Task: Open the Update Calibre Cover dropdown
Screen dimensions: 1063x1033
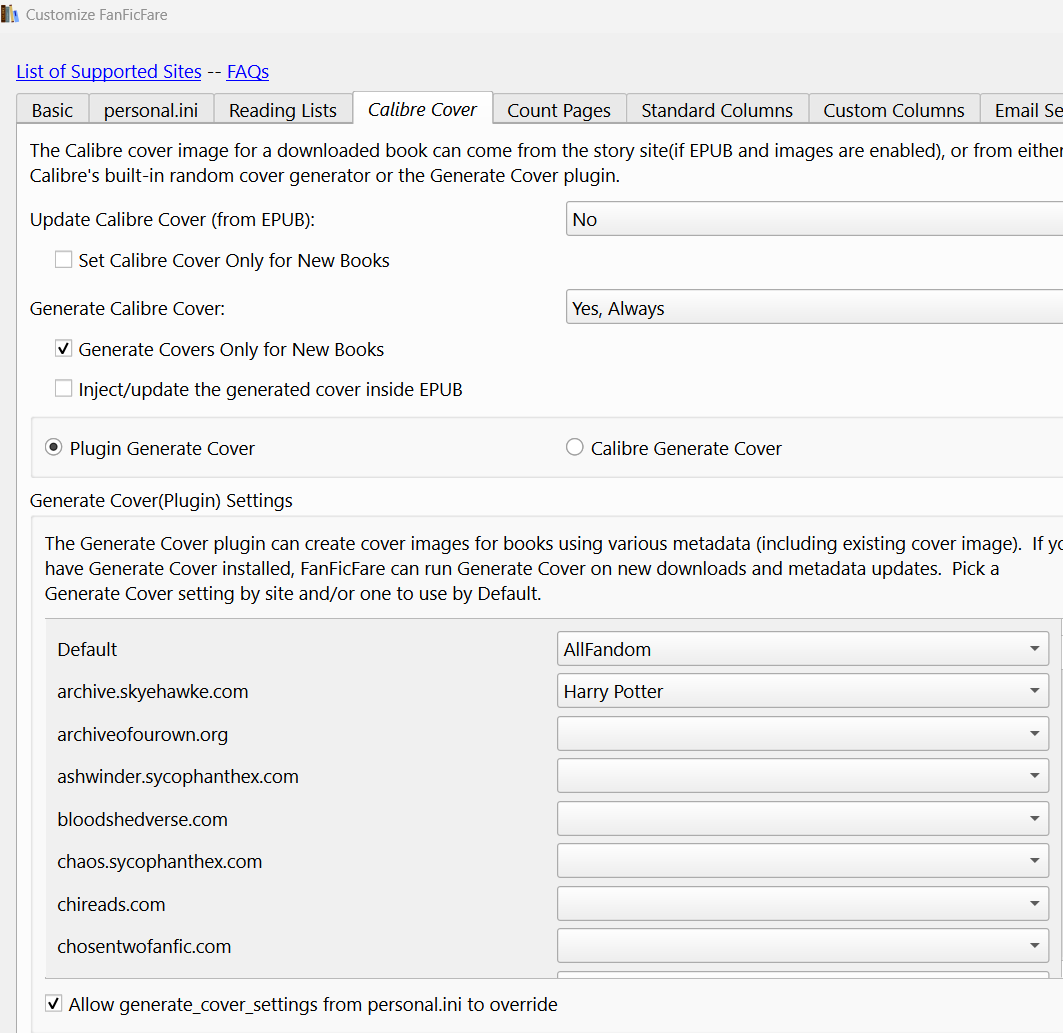Action: pyautogui.click(x=813, y=220)
